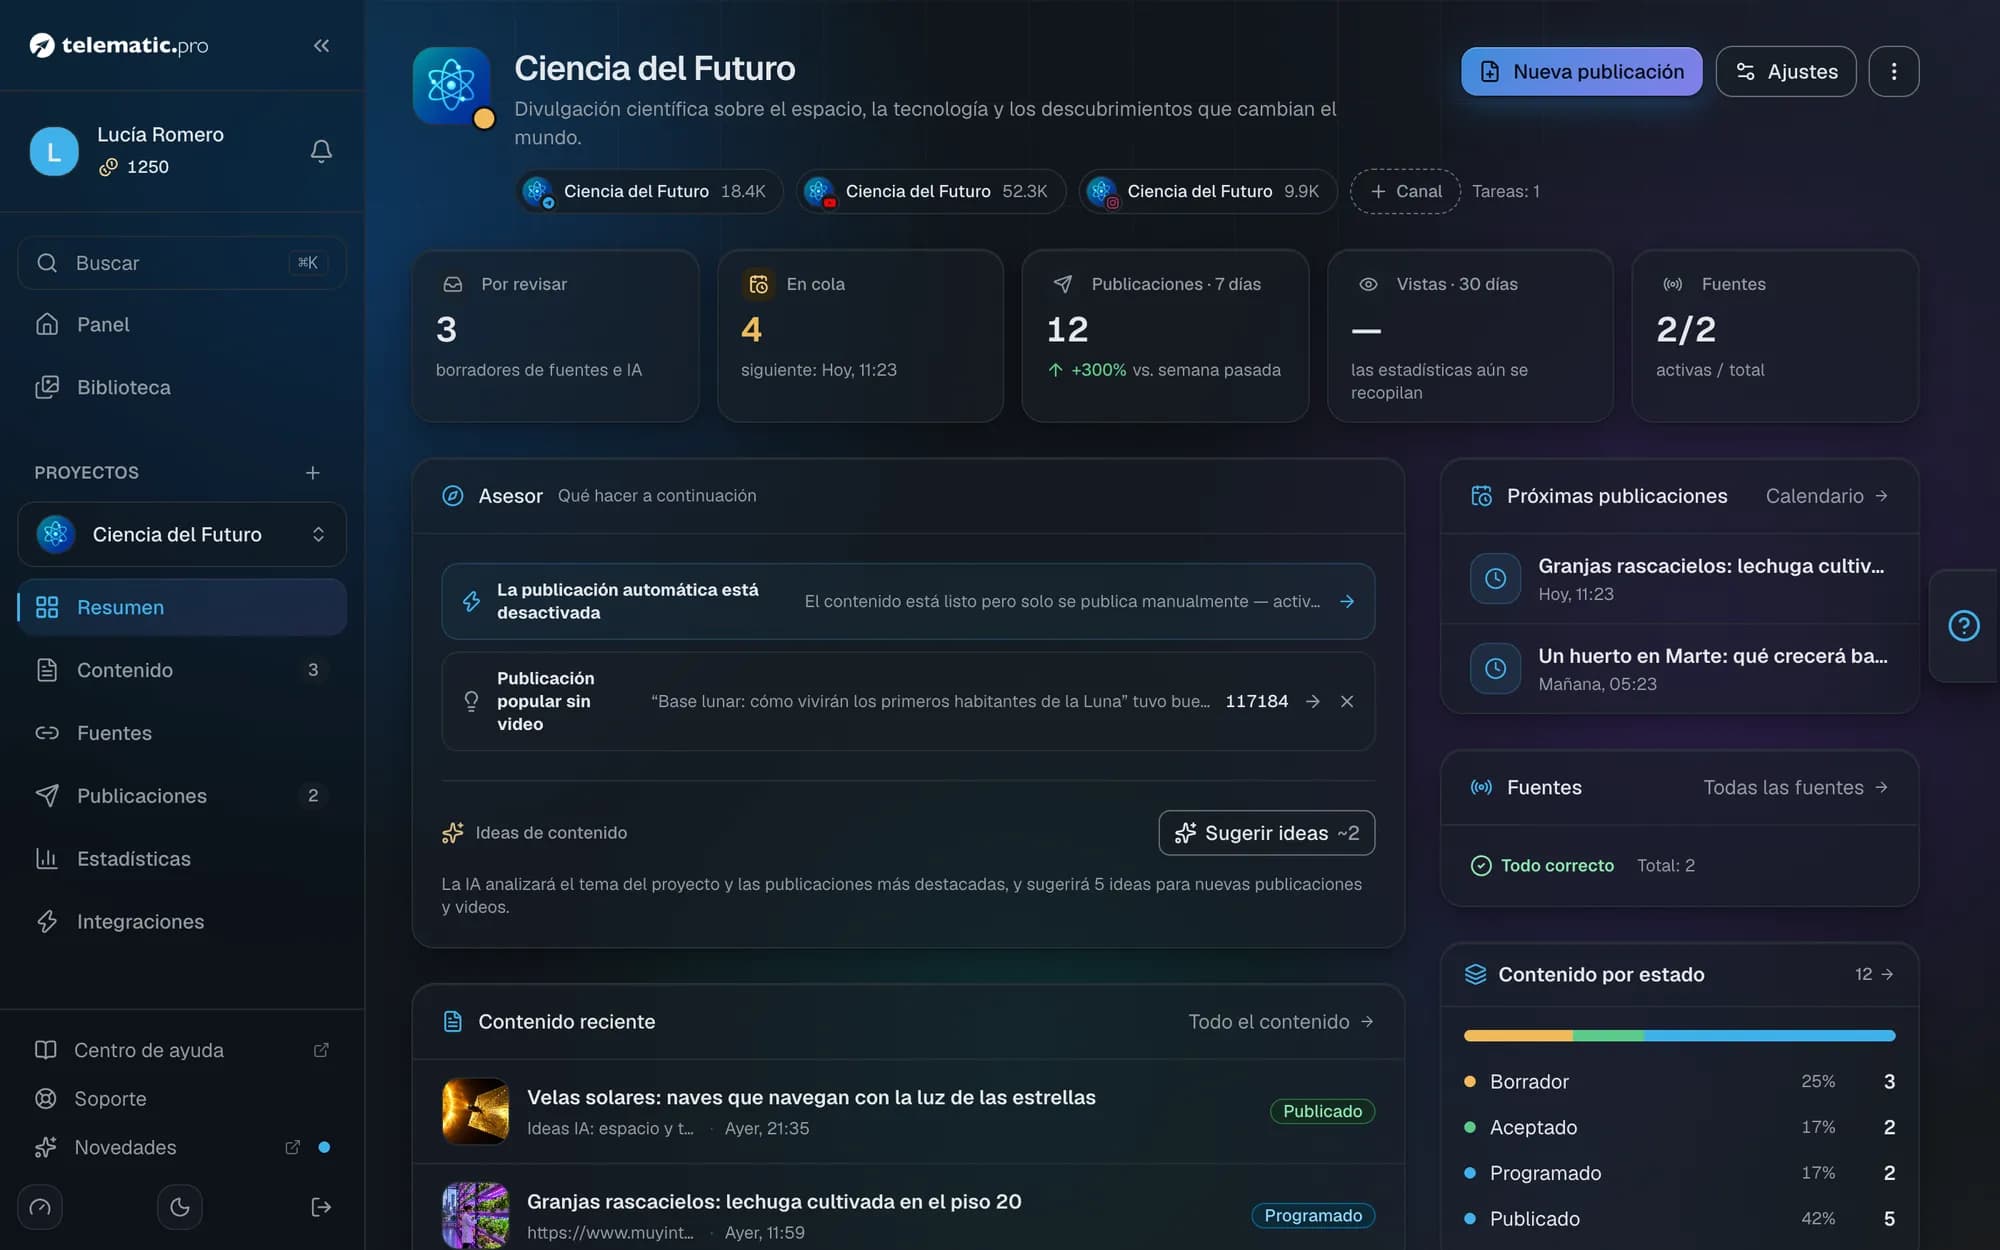Open Novedades link

coord(182,1148)
